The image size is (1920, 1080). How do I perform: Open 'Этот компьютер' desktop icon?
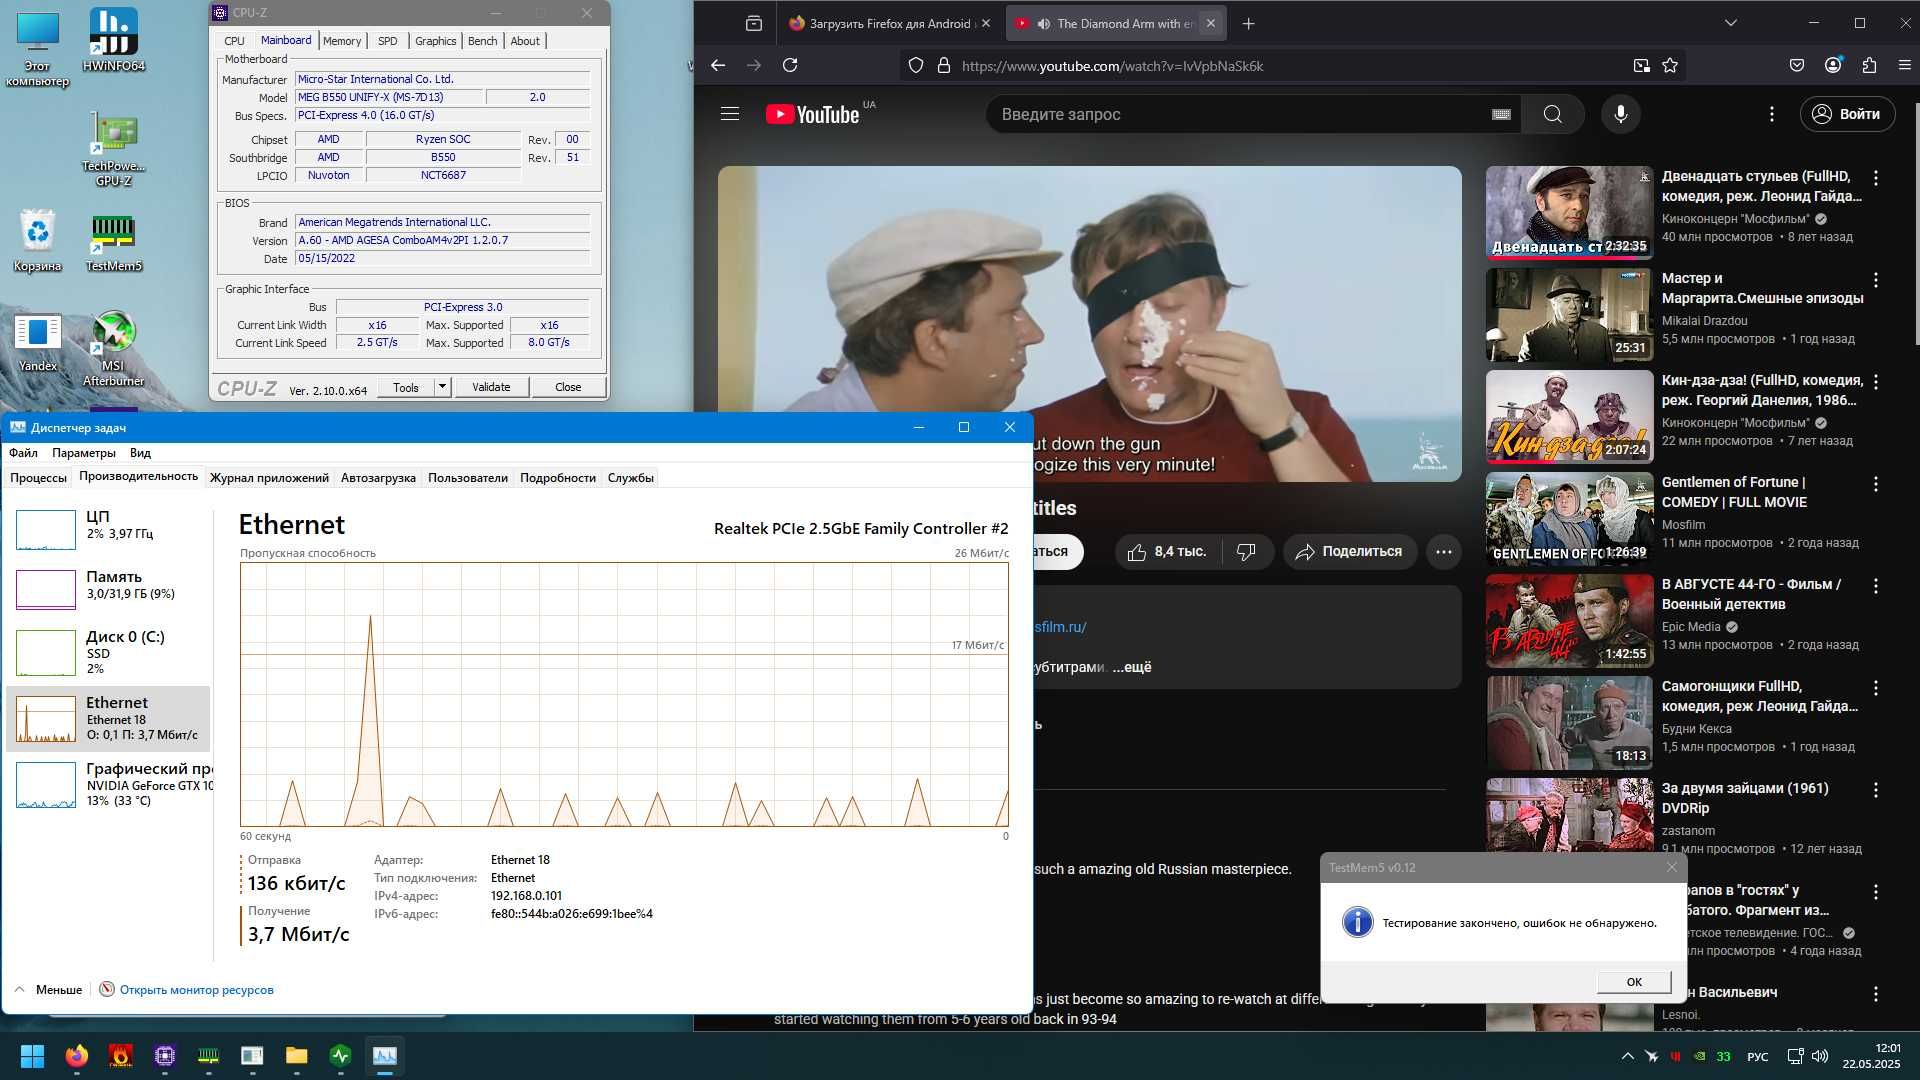tap(37, 48)
